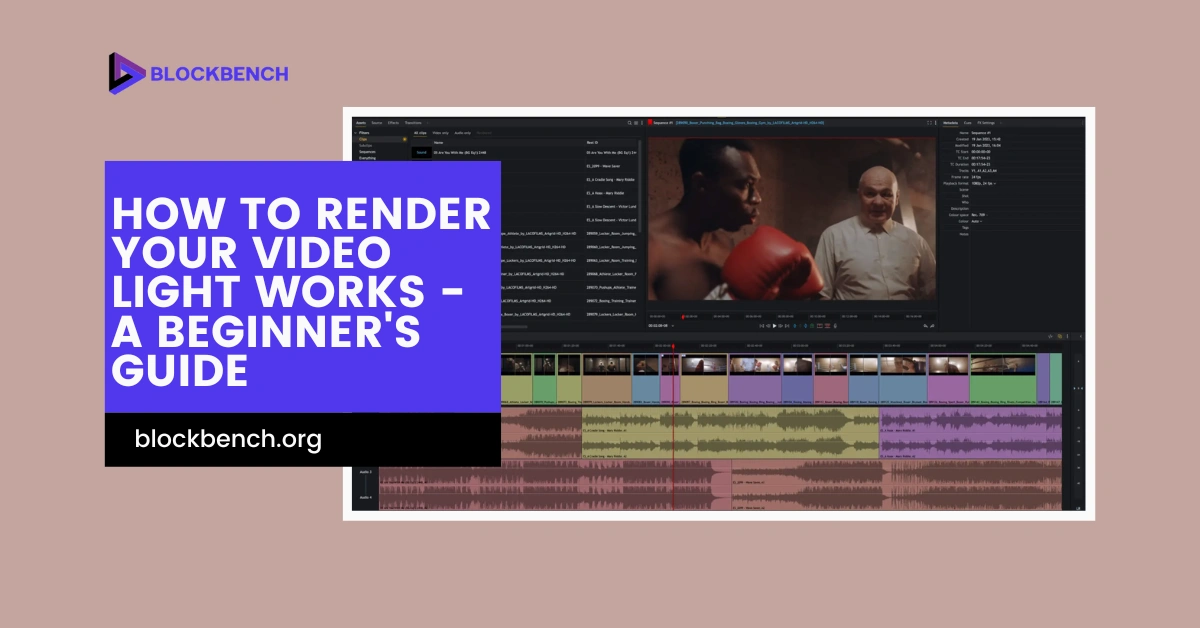This screenshot has width=1200, height=628.
Task: Click the go-to-start playback icon
Action: [x=762, y=326]
